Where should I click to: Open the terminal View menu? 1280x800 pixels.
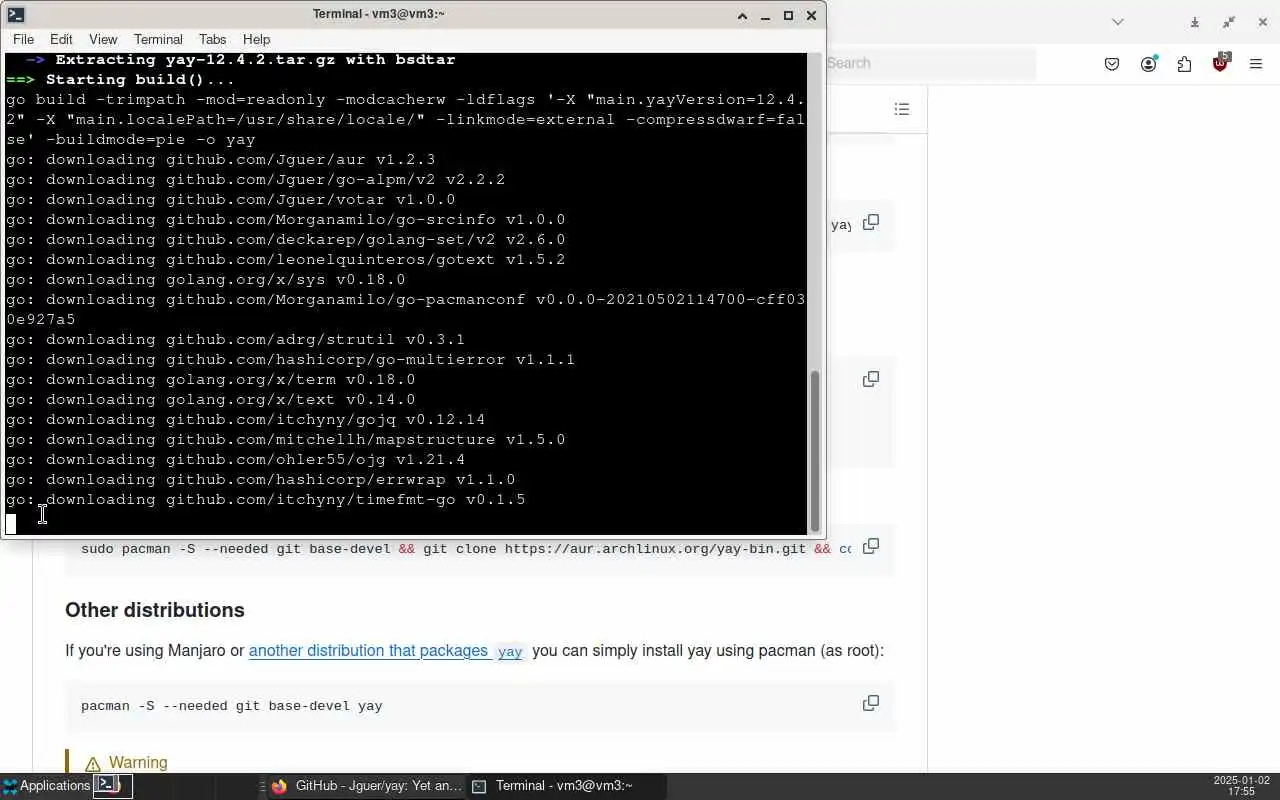pyautogui.click(x=103, y=39)
